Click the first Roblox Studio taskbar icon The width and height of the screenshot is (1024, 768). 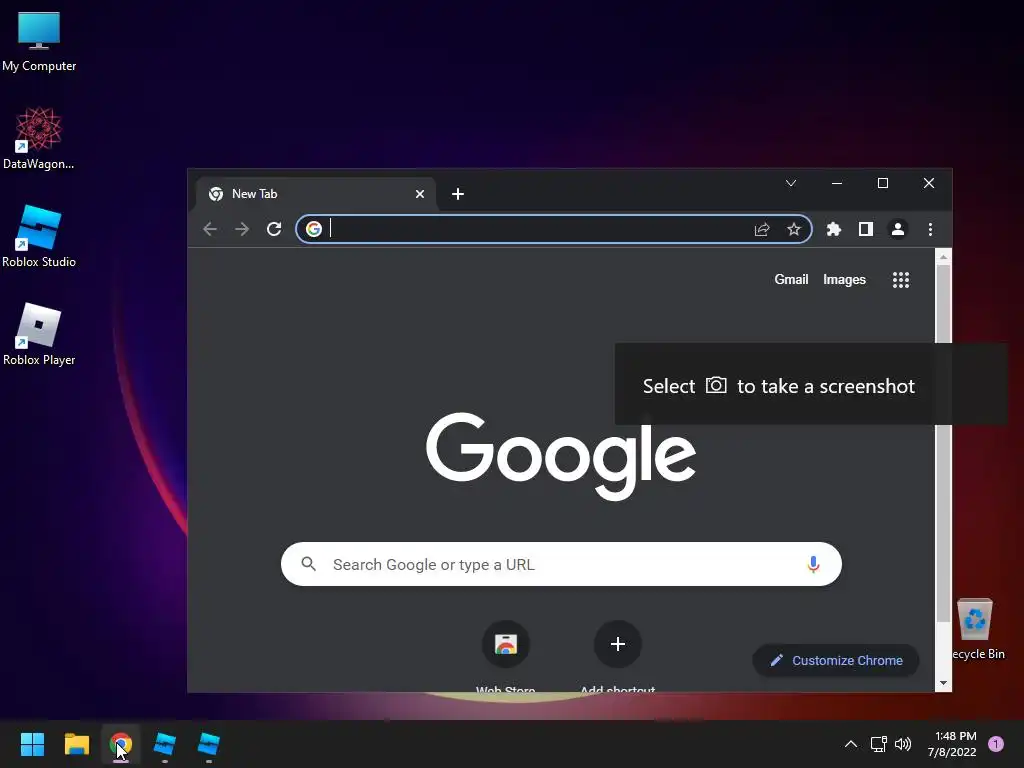(x=165, y=744)
